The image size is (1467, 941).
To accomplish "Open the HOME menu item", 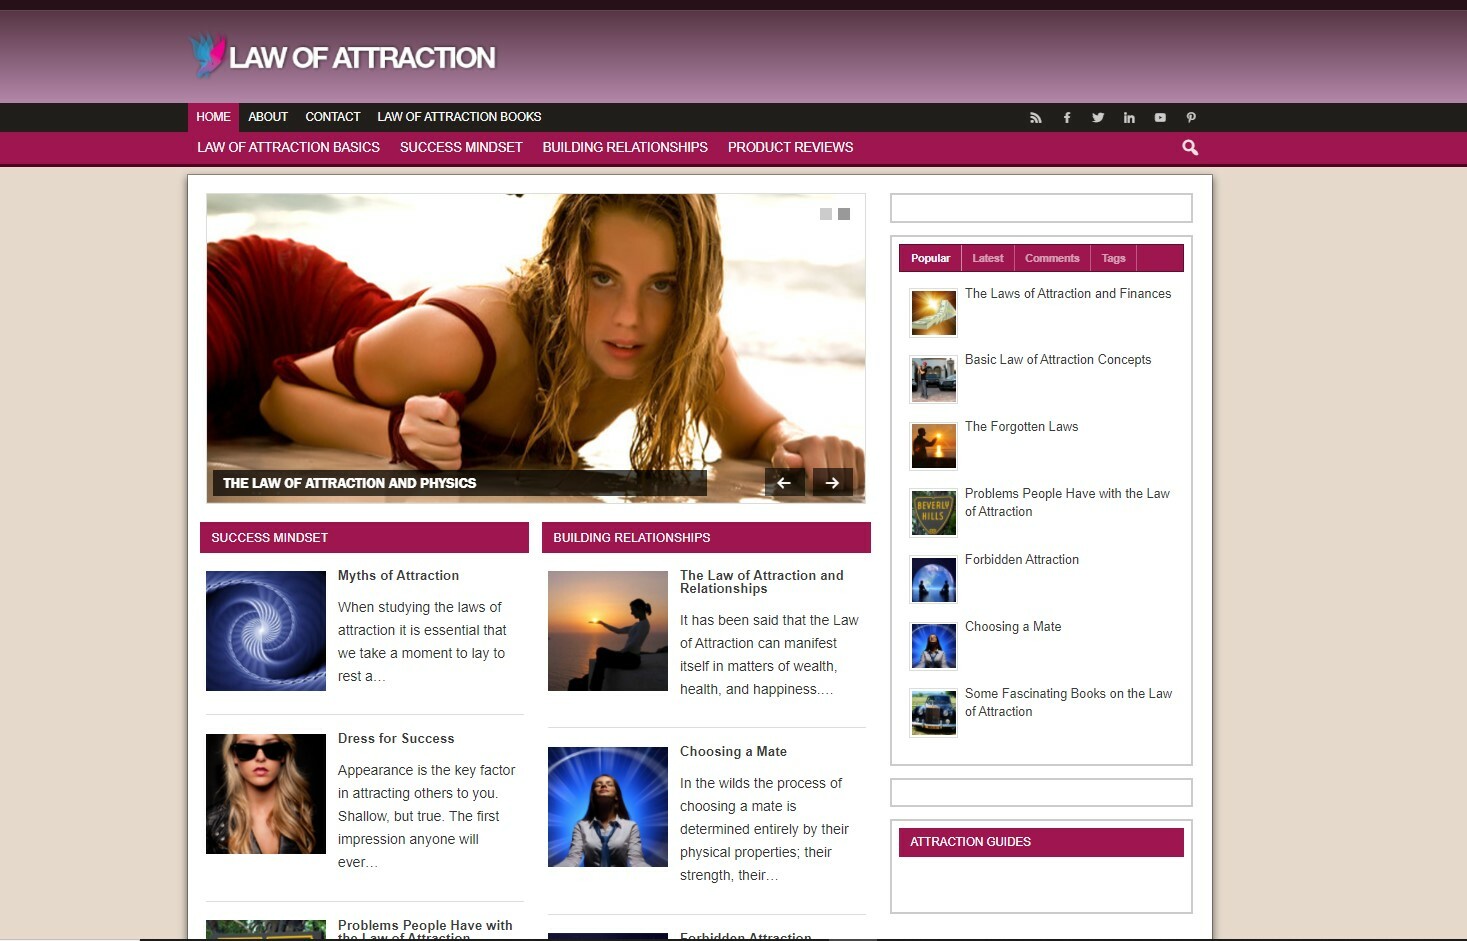I will pyautogui.click(x=213, y=117).
